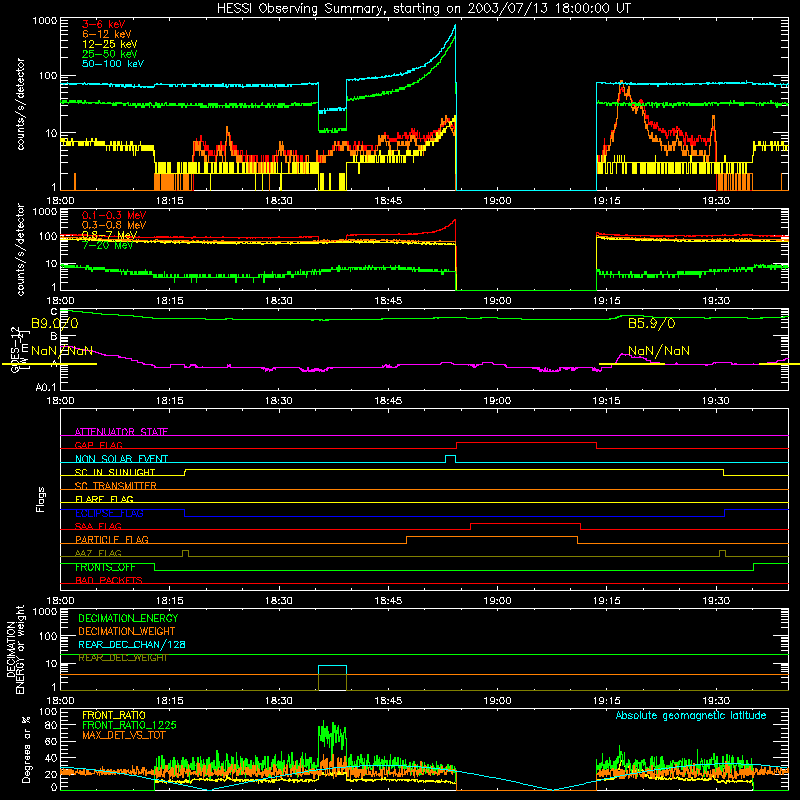Click the 19:30 tick under the decimation panel
800x800 pixels.
(716, 701)
